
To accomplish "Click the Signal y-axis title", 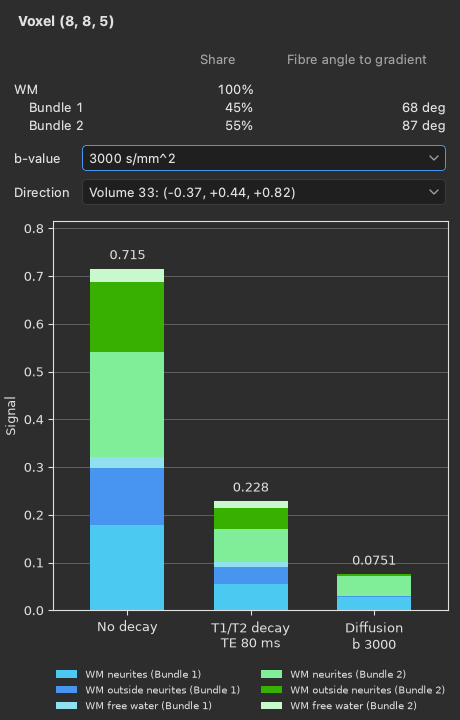I will point(11,416).
